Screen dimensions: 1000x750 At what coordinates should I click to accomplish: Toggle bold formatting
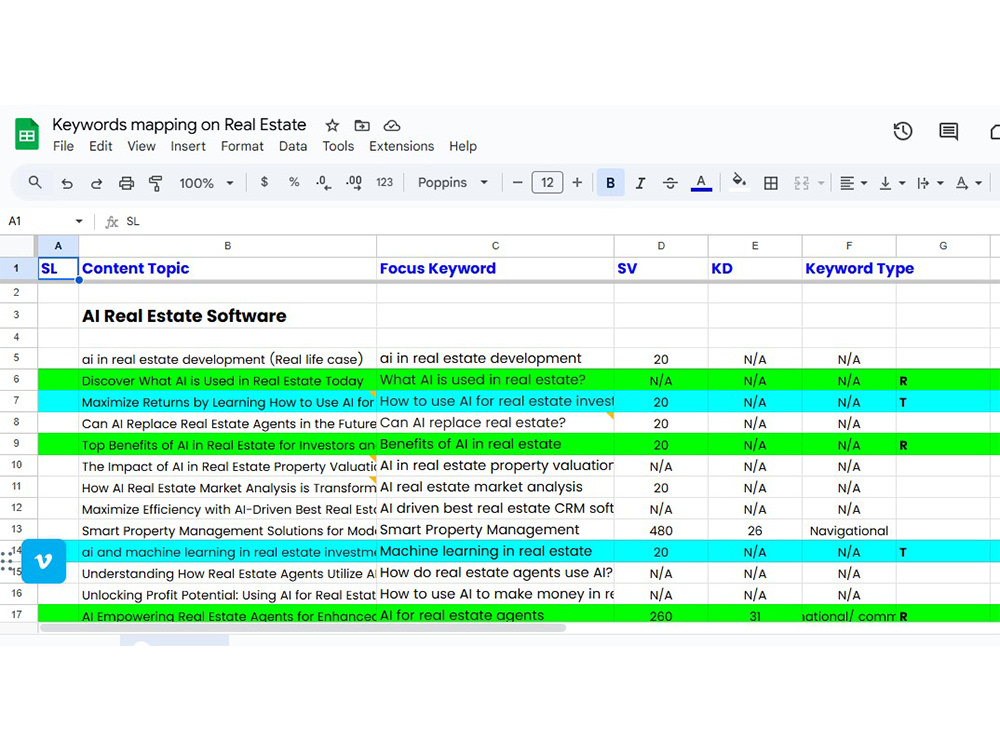[610, 183]
